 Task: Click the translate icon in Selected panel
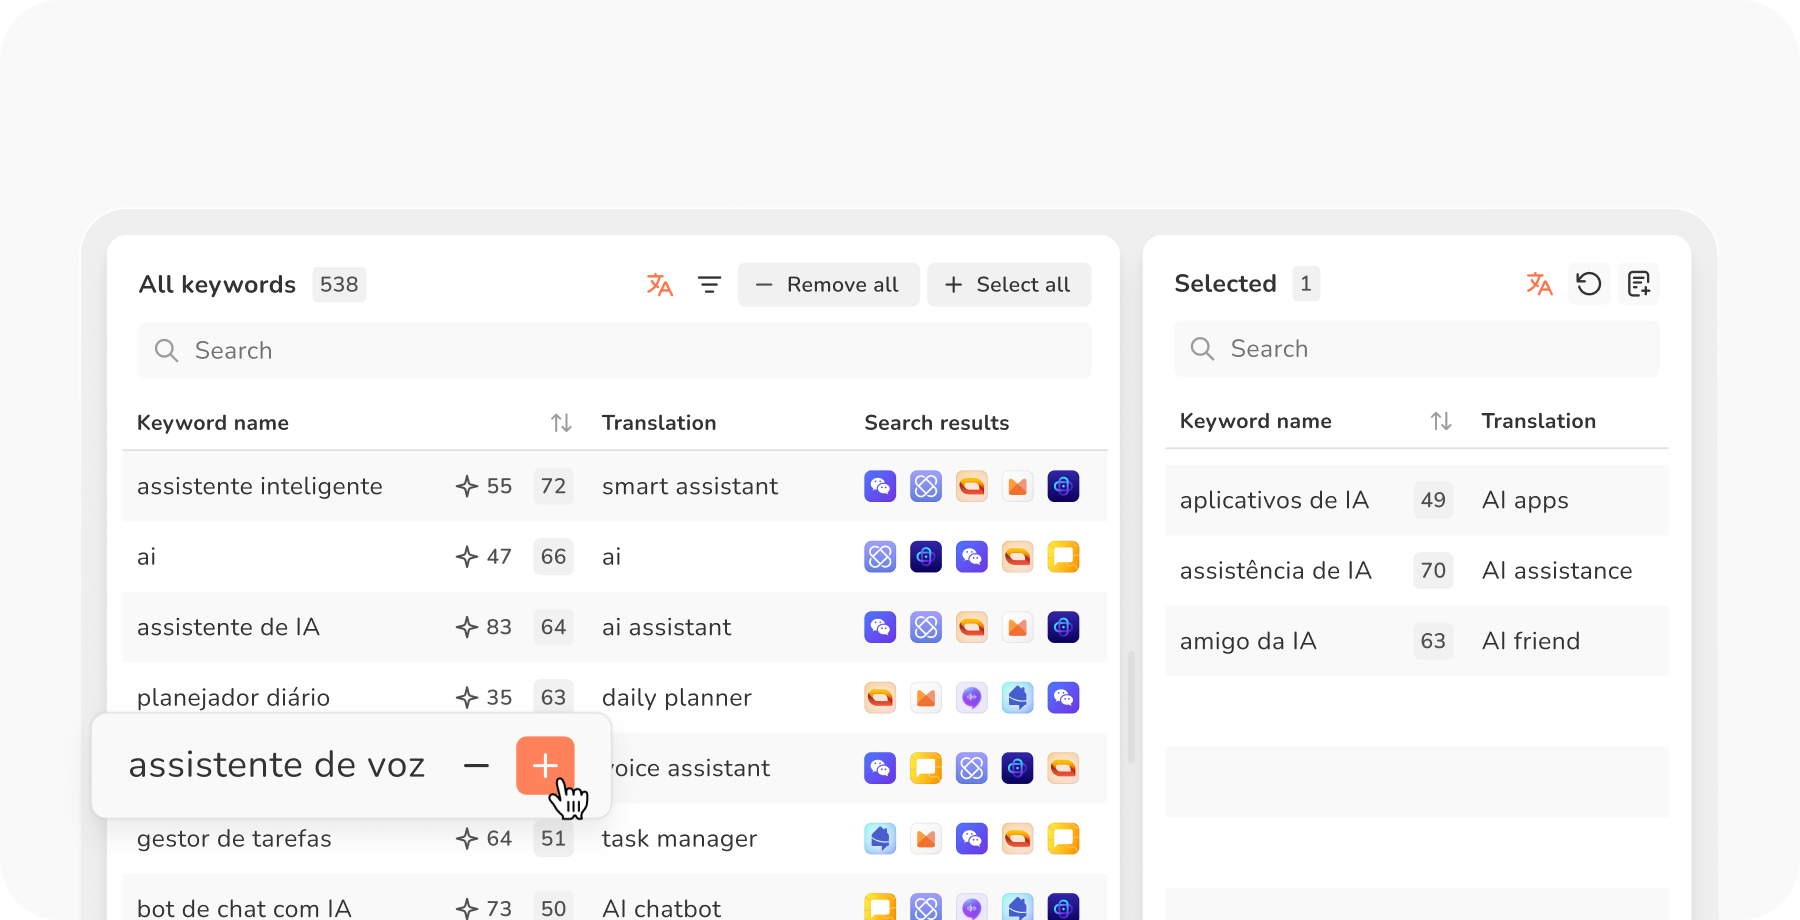pos(1539,284)
